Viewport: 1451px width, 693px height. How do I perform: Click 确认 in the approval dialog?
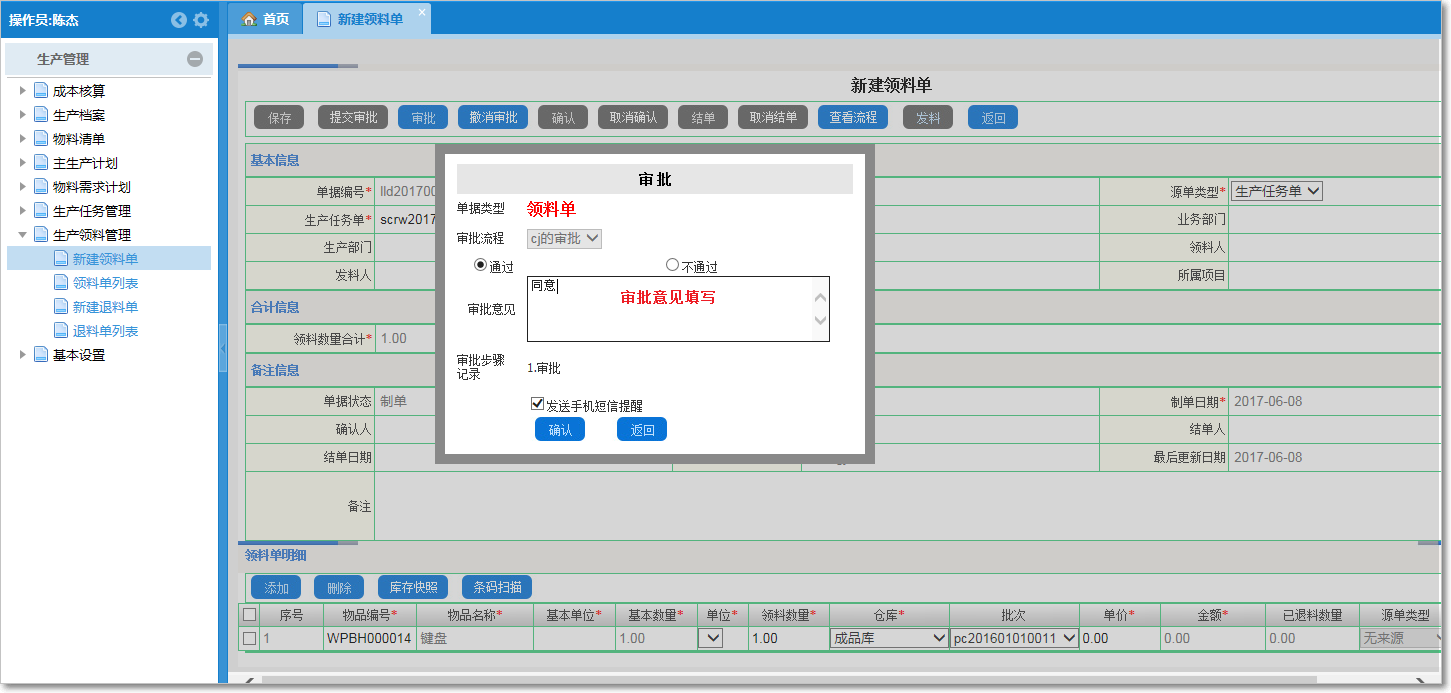tap(559, 429)
